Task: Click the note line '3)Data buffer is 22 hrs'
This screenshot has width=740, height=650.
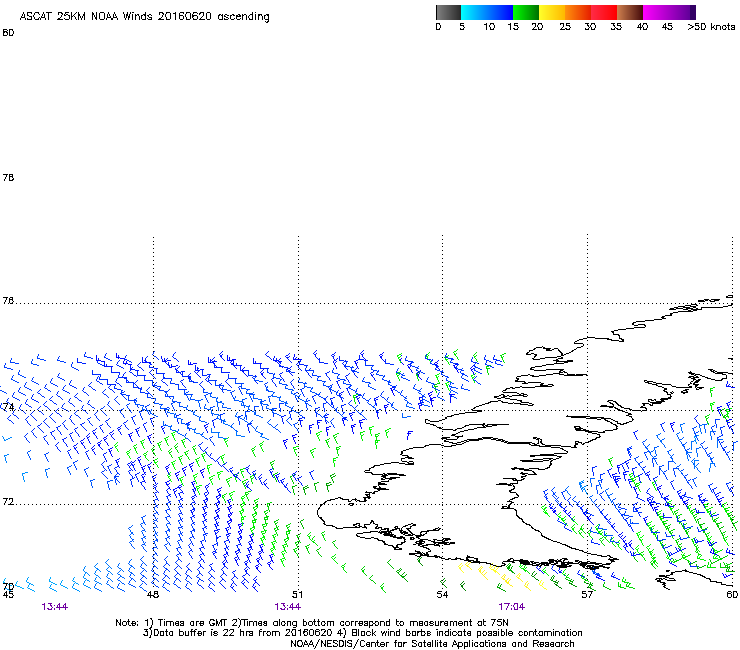Action: pyautogui.click(x=362, y=633)
